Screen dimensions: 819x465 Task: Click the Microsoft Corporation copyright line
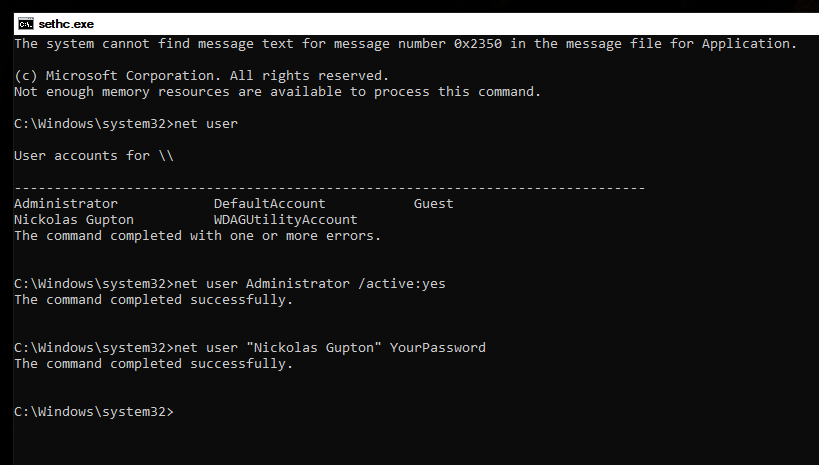tap(202, 76)
